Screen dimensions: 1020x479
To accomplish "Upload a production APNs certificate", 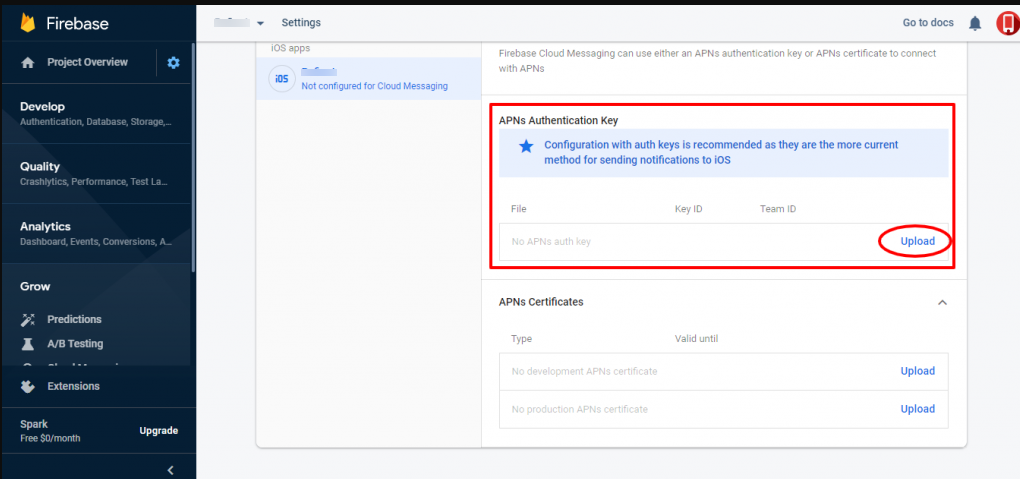I will [917, 409].
